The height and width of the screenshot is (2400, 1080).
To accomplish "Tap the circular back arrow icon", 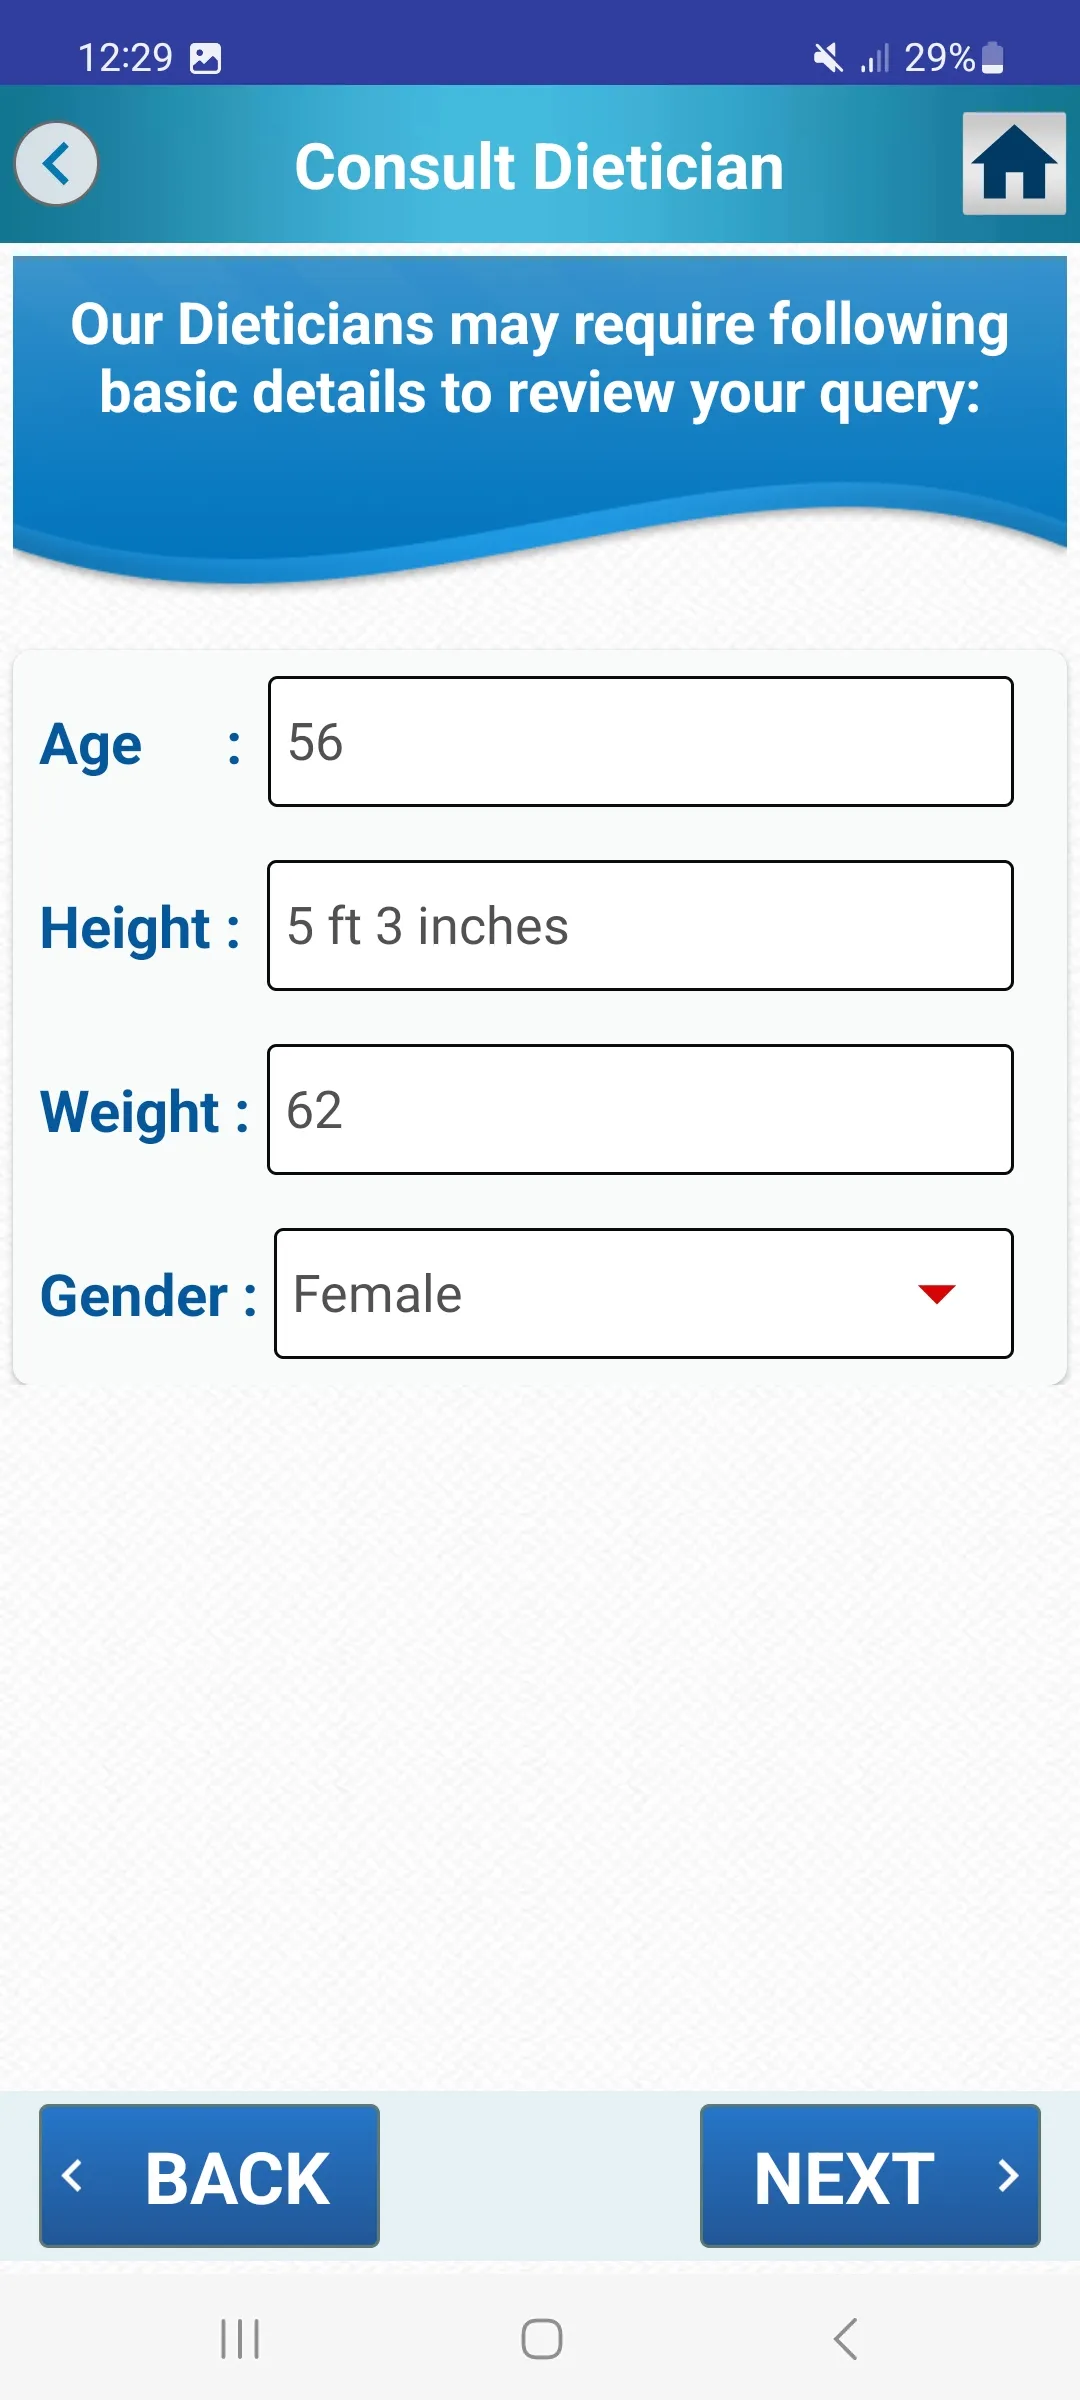I will click(x=57, y=164).
